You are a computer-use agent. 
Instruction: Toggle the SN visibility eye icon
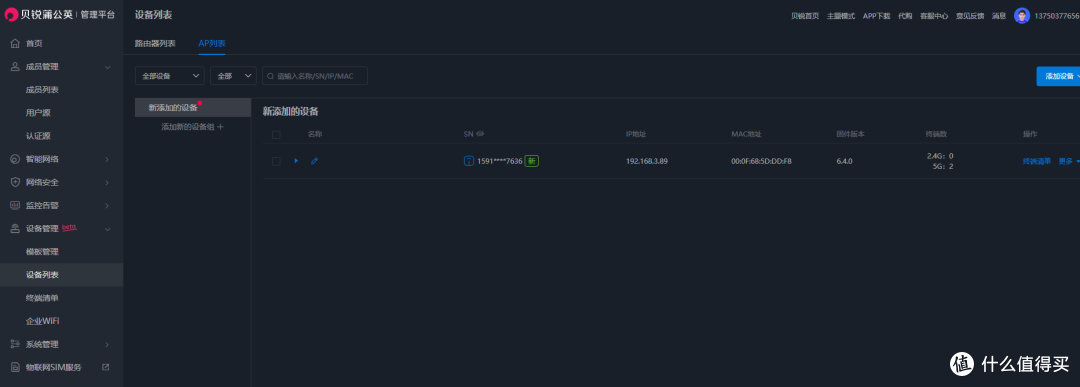(481, 134)
